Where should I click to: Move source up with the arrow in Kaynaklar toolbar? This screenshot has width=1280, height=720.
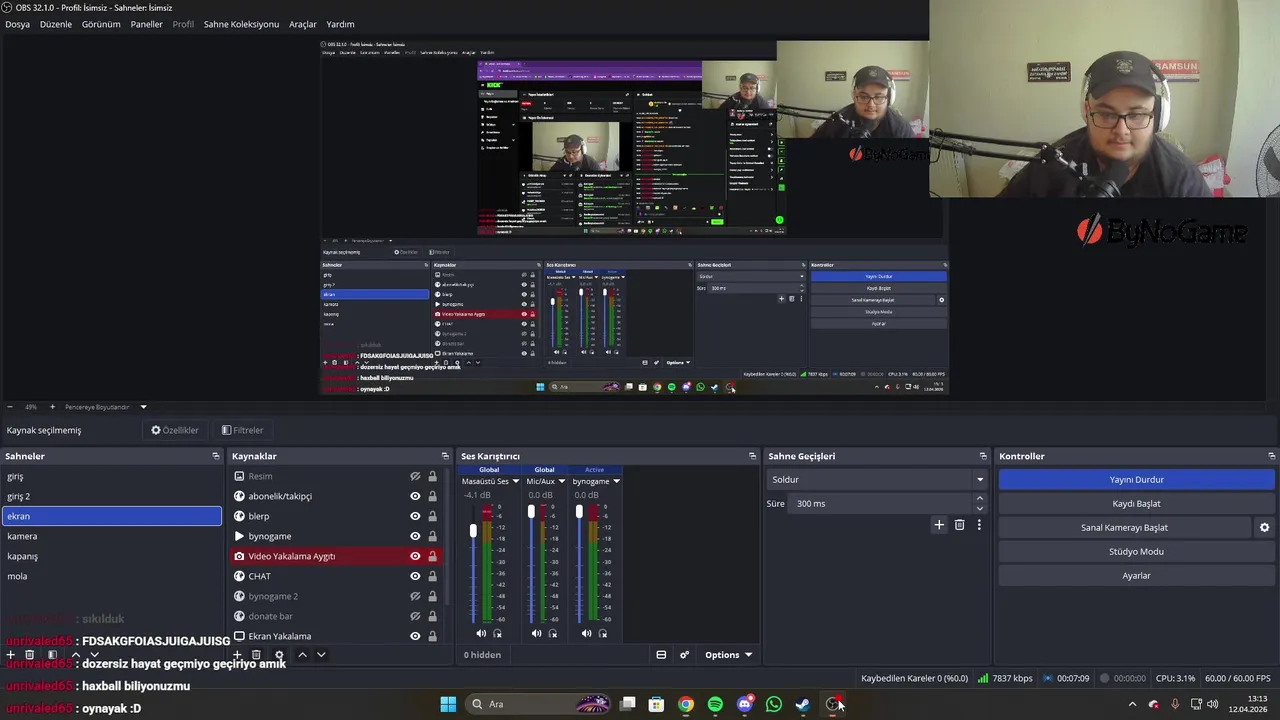302,655
